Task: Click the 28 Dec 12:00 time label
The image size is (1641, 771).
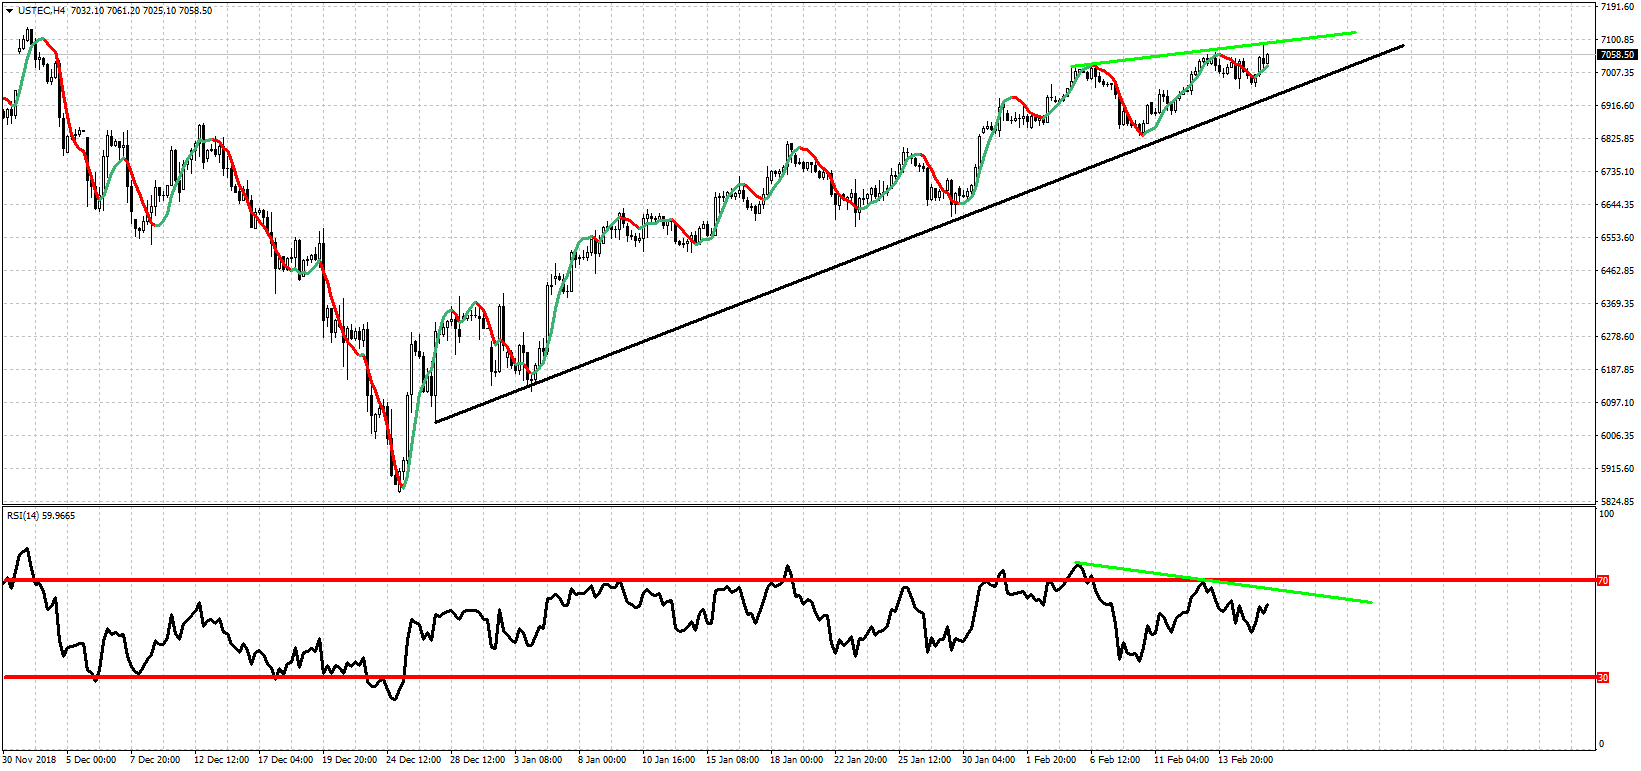Action: click(x=478, y=760)
